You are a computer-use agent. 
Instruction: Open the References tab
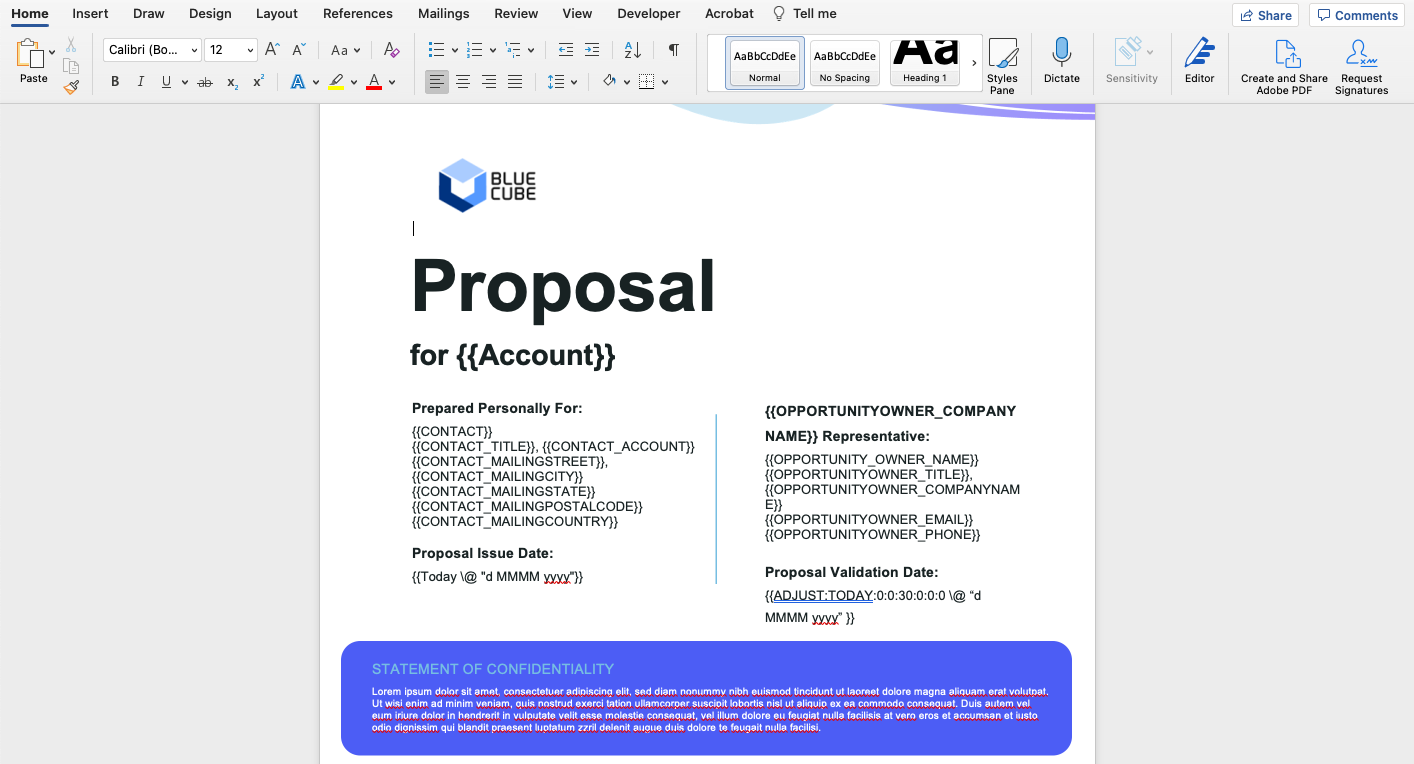pyautogui.click(x=358, y=13)
